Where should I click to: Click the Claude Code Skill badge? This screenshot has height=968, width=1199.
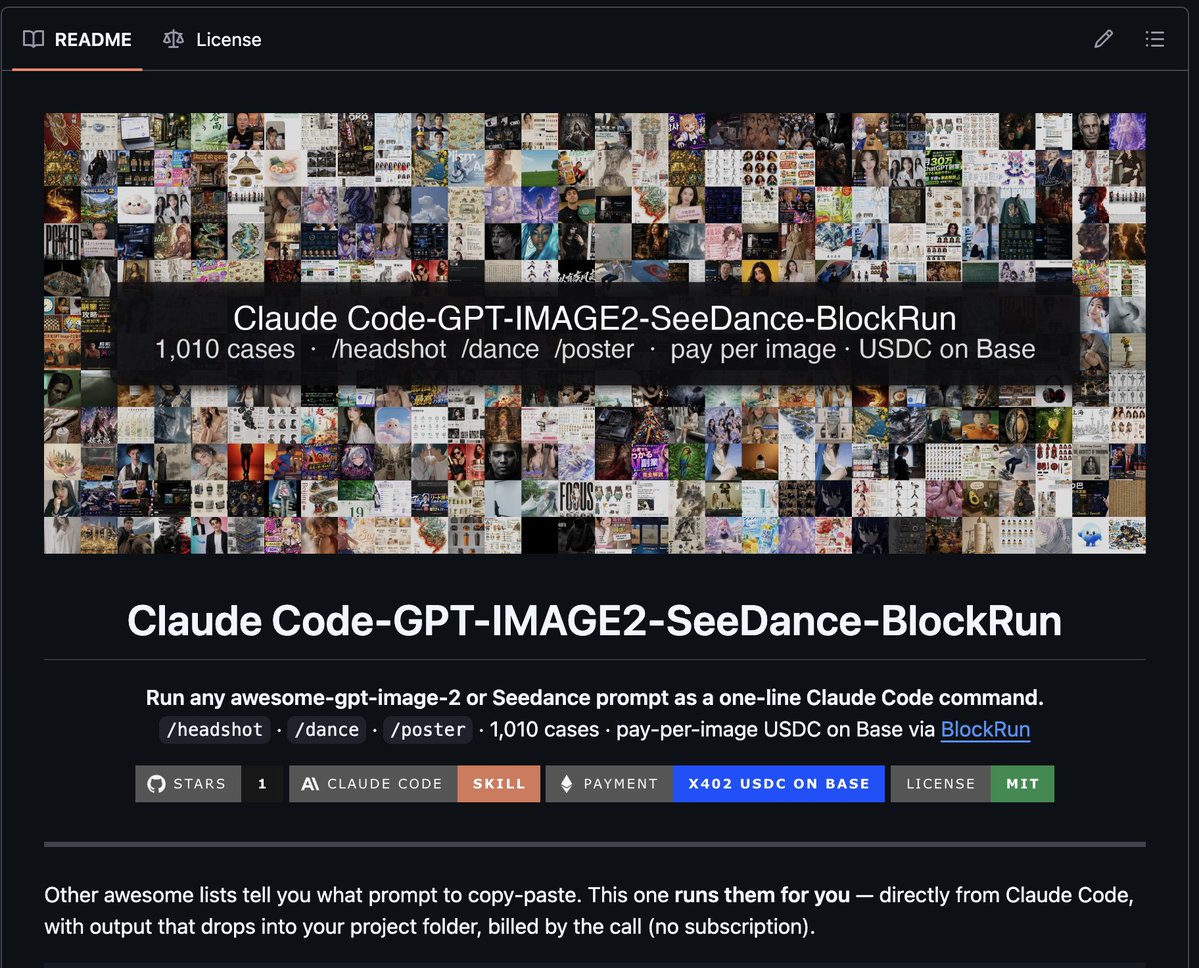click(414, 784)
